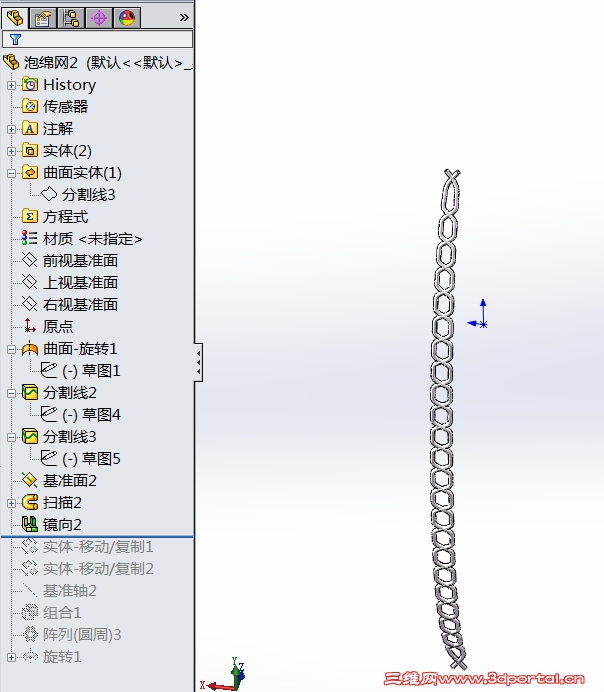Select the 草图1 sketch icon

coord(49,370)
